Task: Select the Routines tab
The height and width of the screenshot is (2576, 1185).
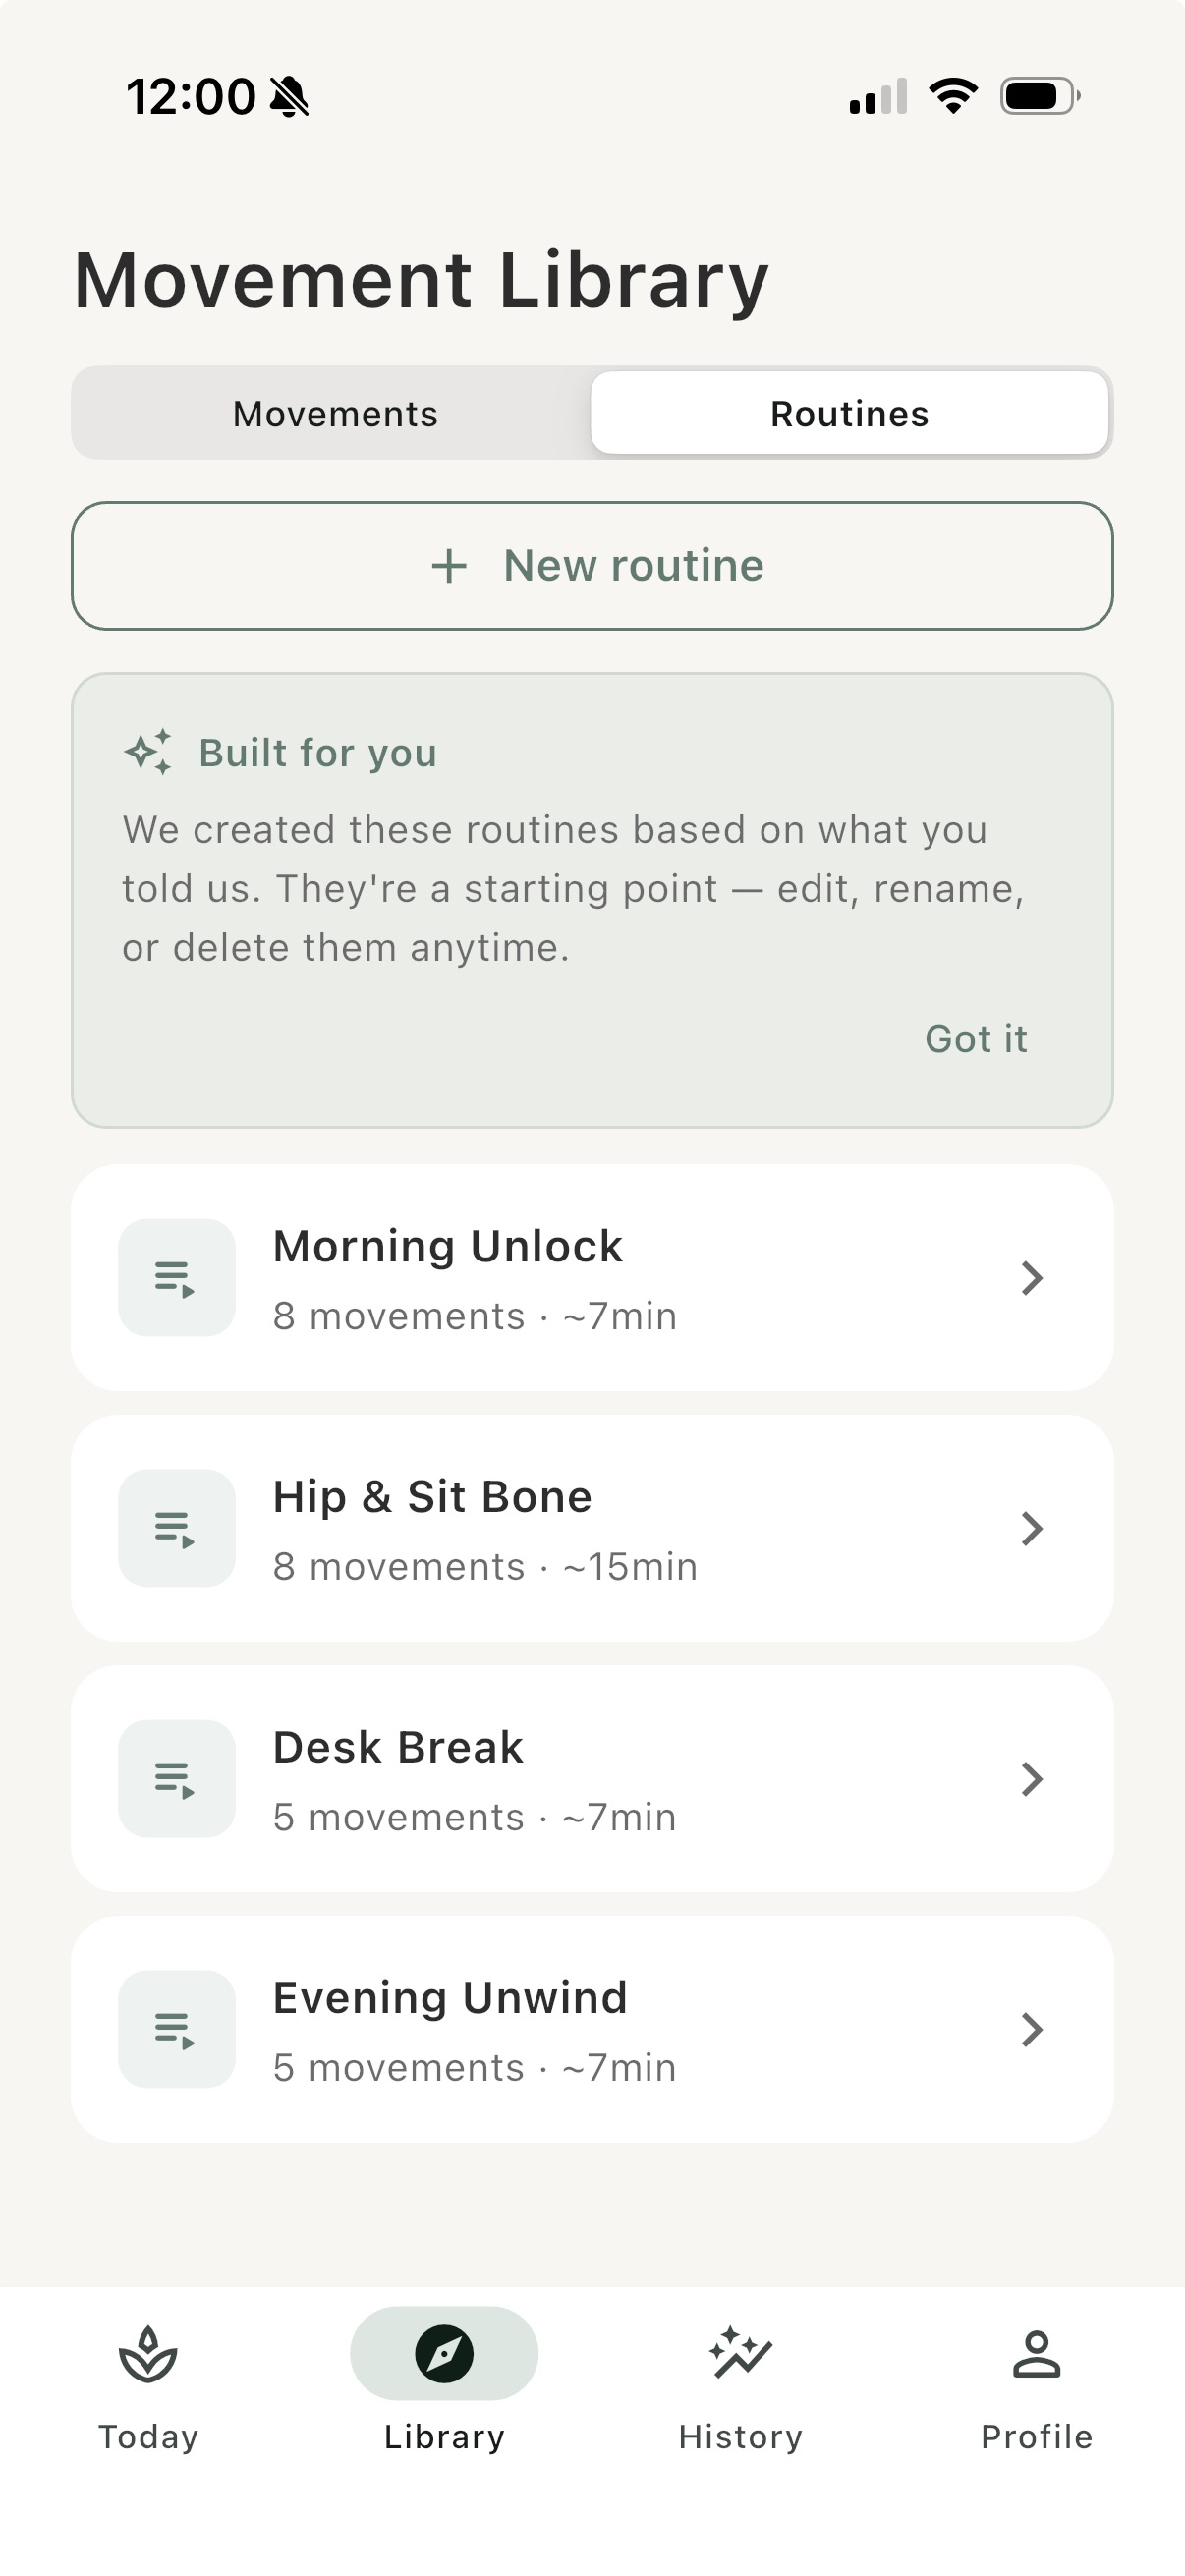Action: [x=849, y=412]
